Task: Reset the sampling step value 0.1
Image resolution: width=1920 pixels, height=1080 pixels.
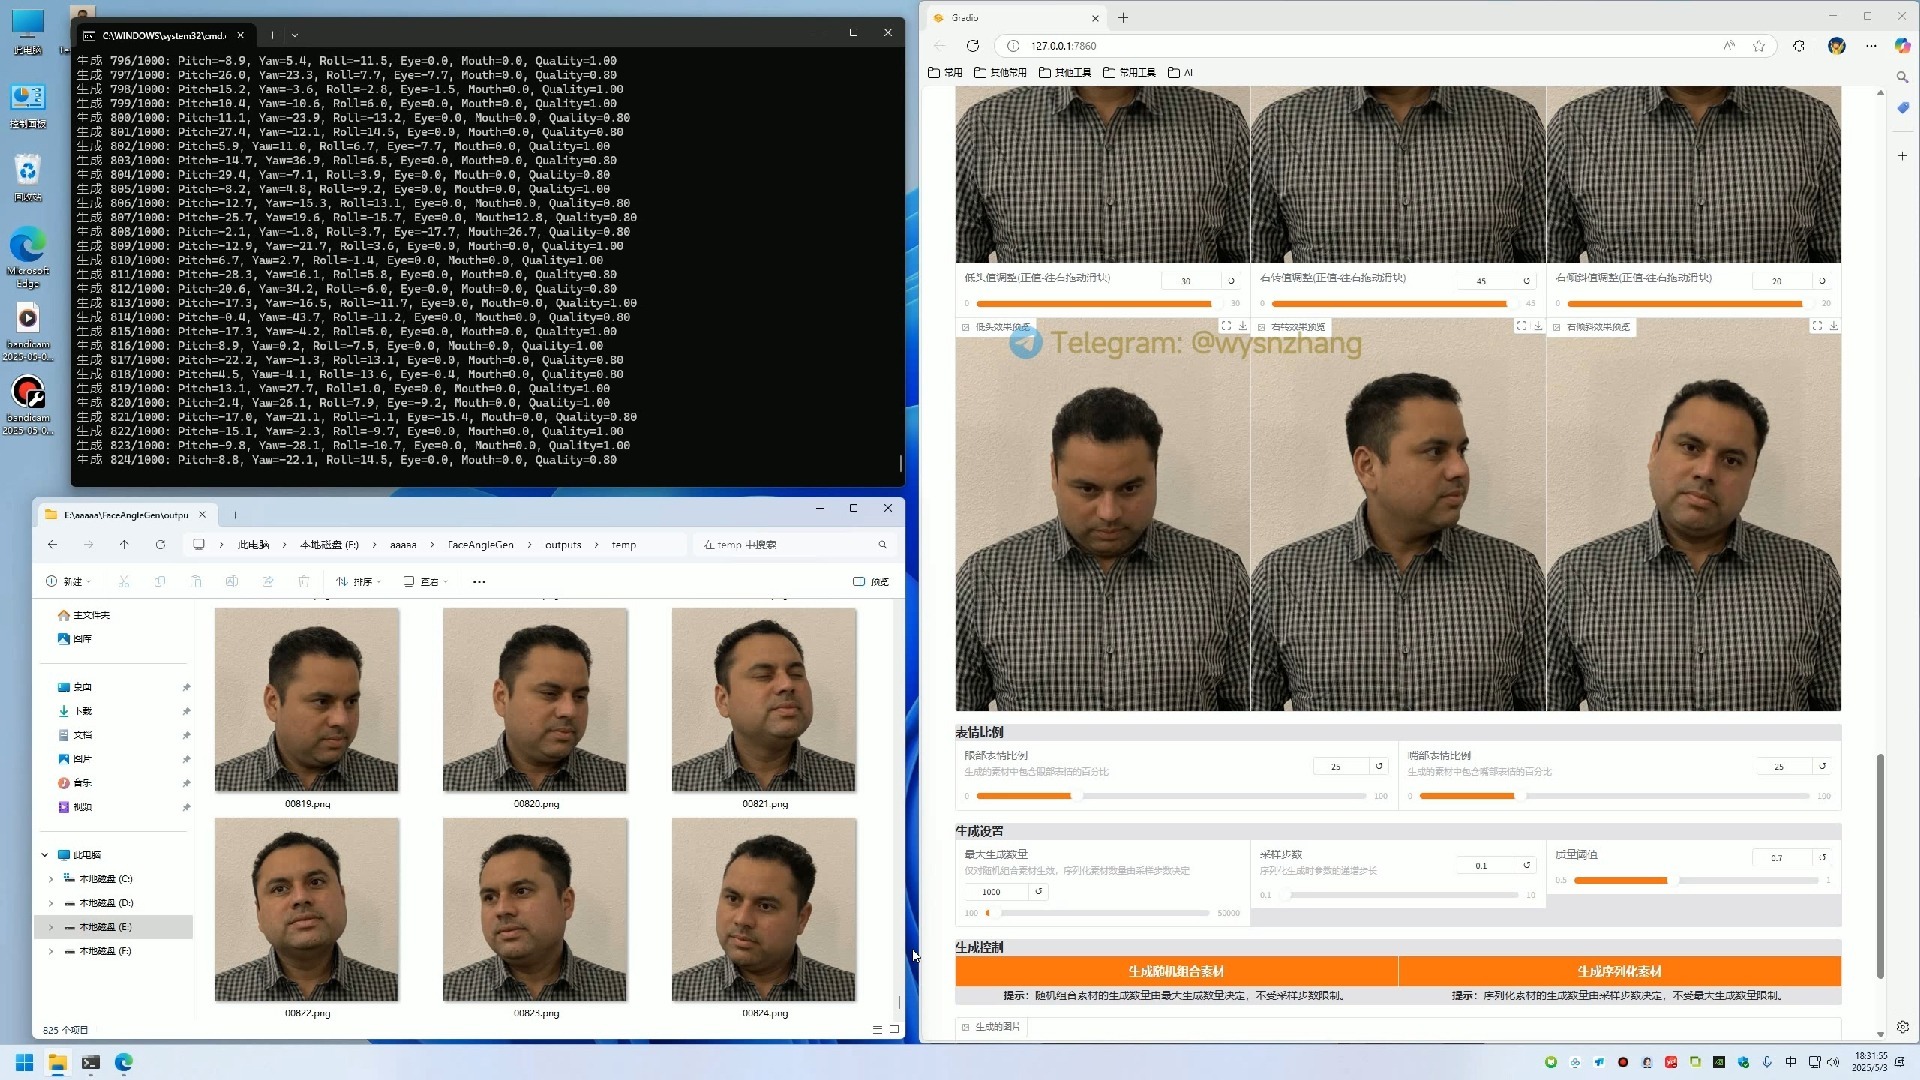Action: point(1526,865)
